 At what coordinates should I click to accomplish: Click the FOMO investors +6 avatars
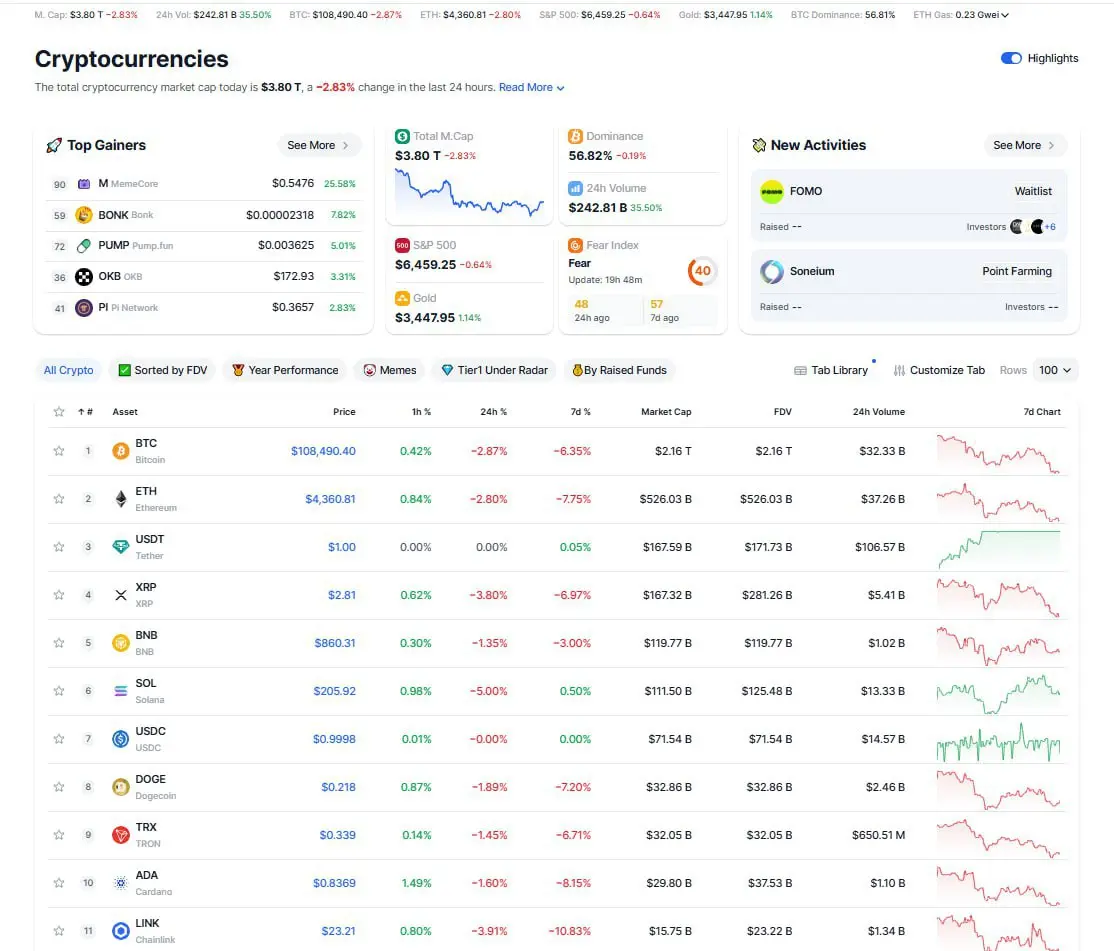tap(1032, 227)
